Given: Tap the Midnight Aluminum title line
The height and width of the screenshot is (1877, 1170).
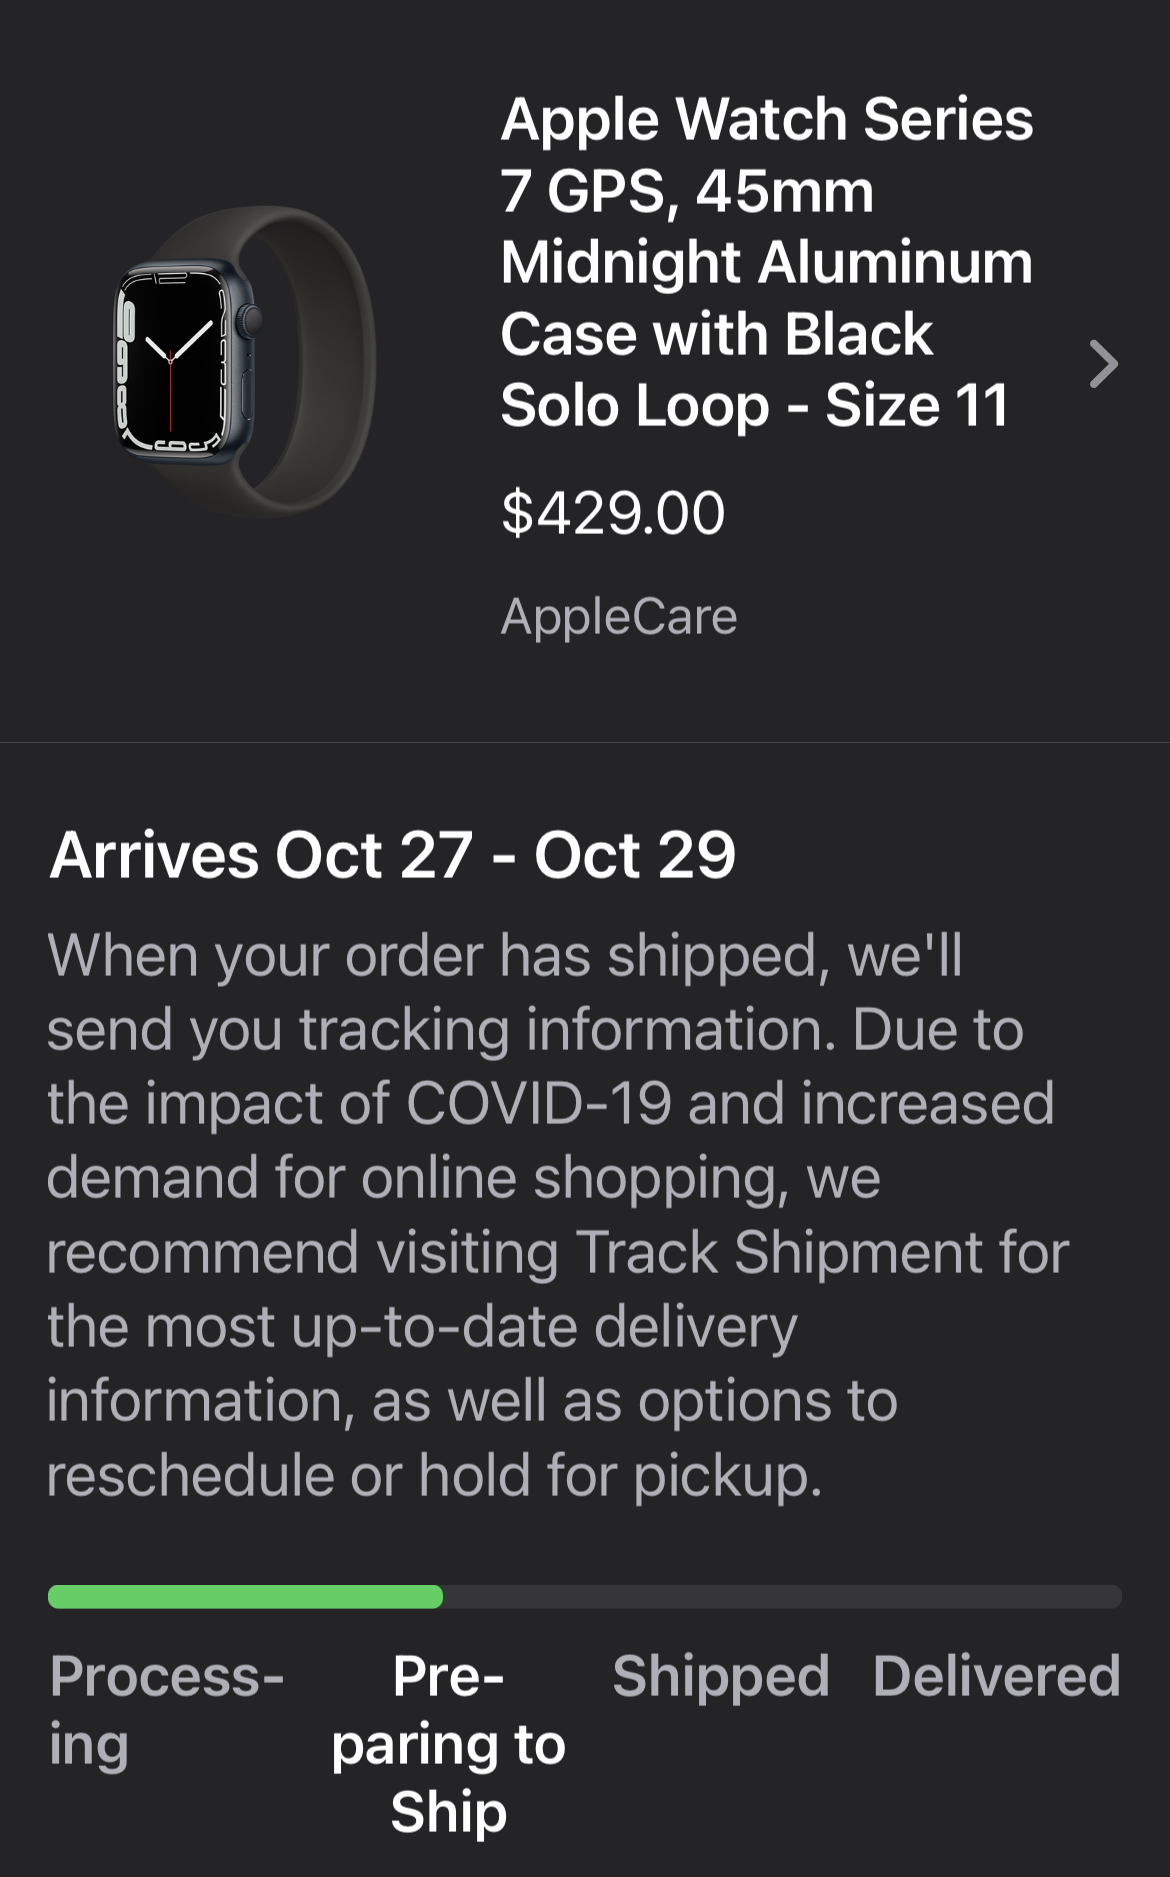Looking at the screenshot, I should tap(766, 263).
